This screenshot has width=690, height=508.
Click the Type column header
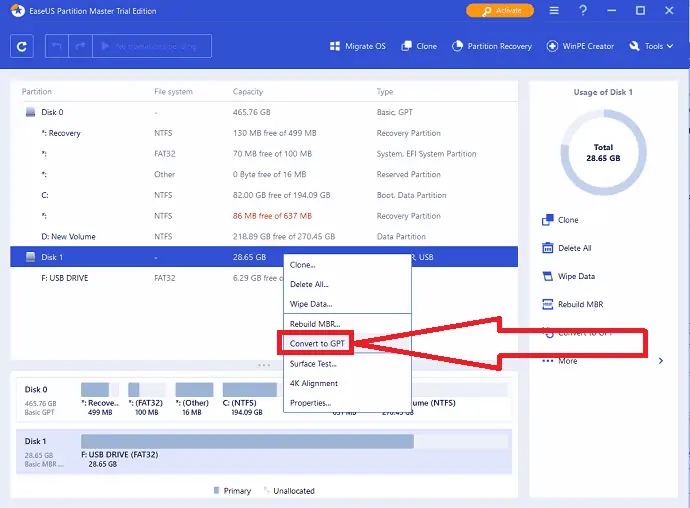385,92
